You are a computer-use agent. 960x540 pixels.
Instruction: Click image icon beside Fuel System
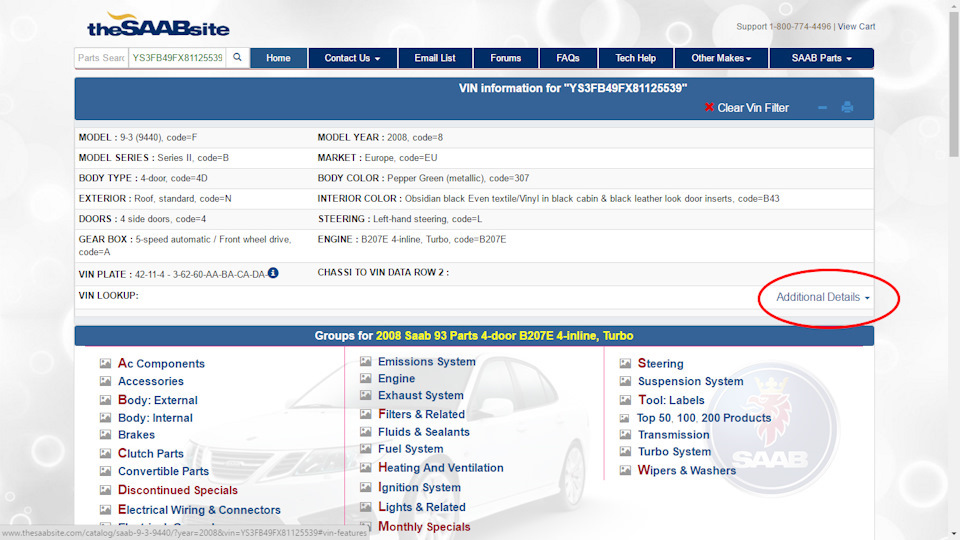click(x=366, y=449)
